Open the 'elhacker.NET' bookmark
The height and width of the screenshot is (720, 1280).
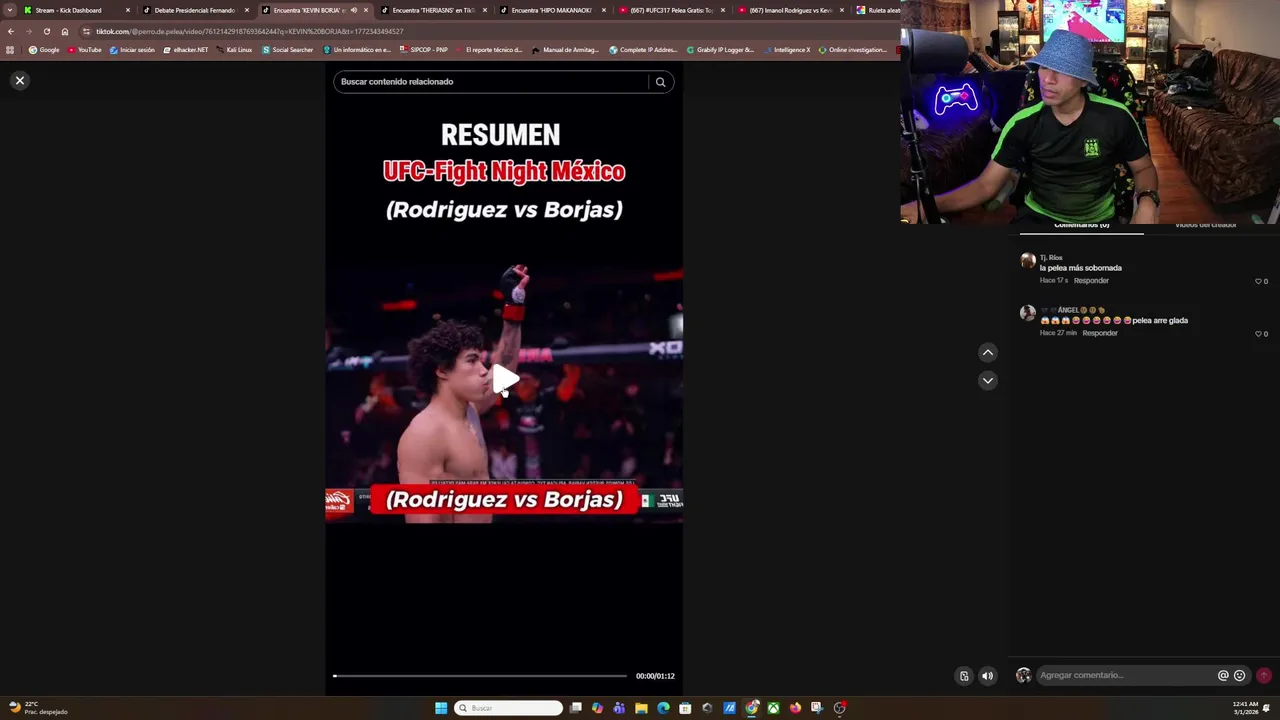coord(186,50)
